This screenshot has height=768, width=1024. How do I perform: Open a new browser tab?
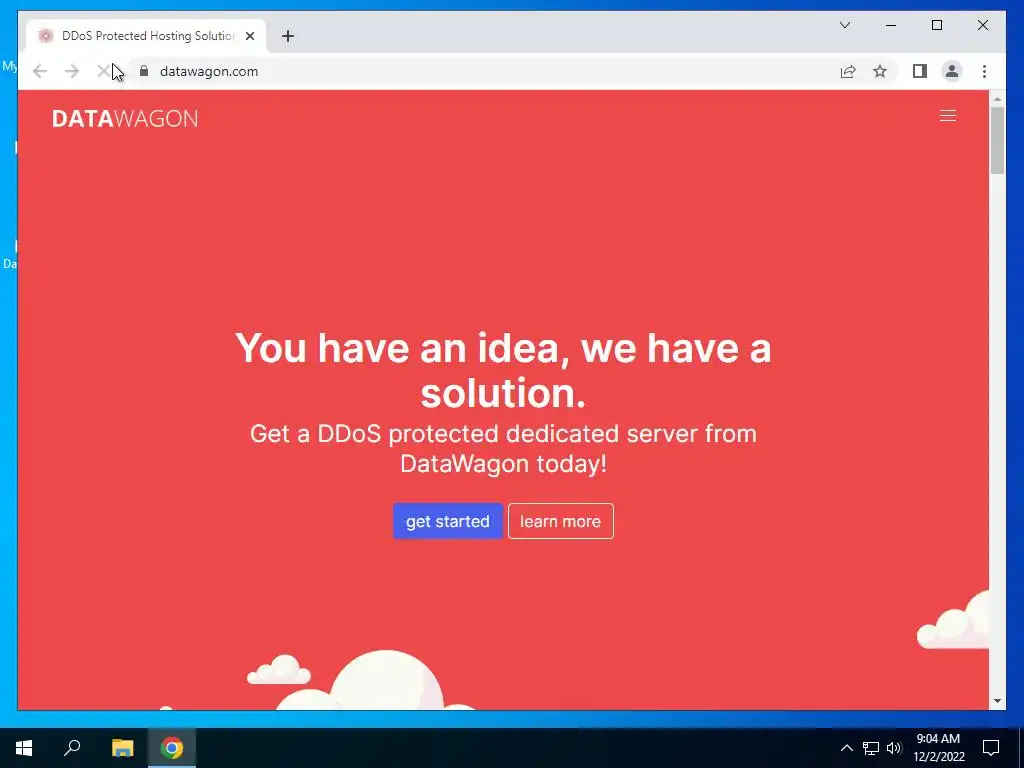tap(288, 36)
